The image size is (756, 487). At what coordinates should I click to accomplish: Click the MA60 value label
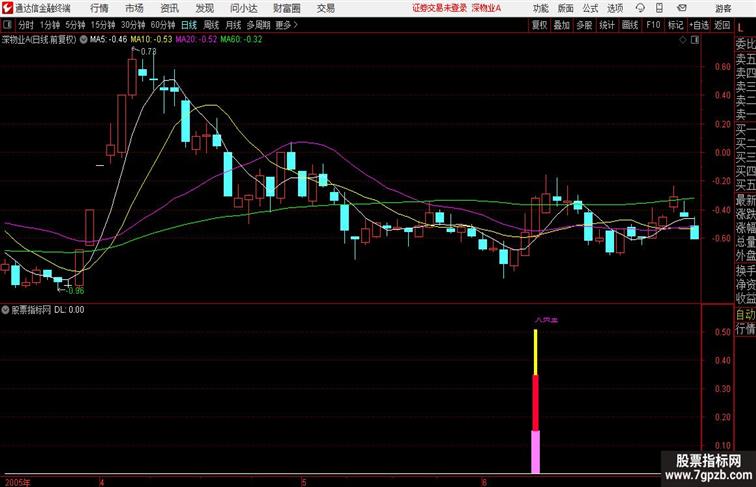click(242, 40)
